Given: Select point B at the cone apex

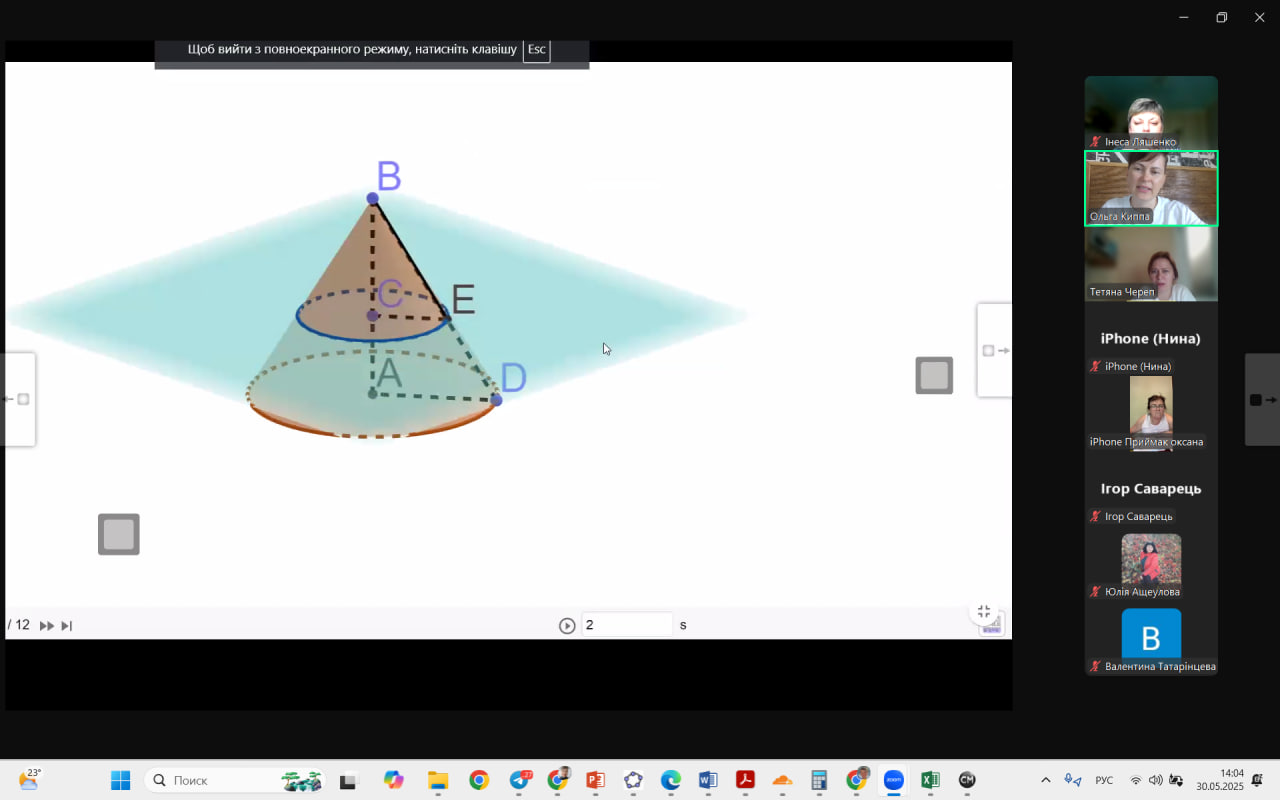Looking at the screenshot, I should click(x=373, y=198).
